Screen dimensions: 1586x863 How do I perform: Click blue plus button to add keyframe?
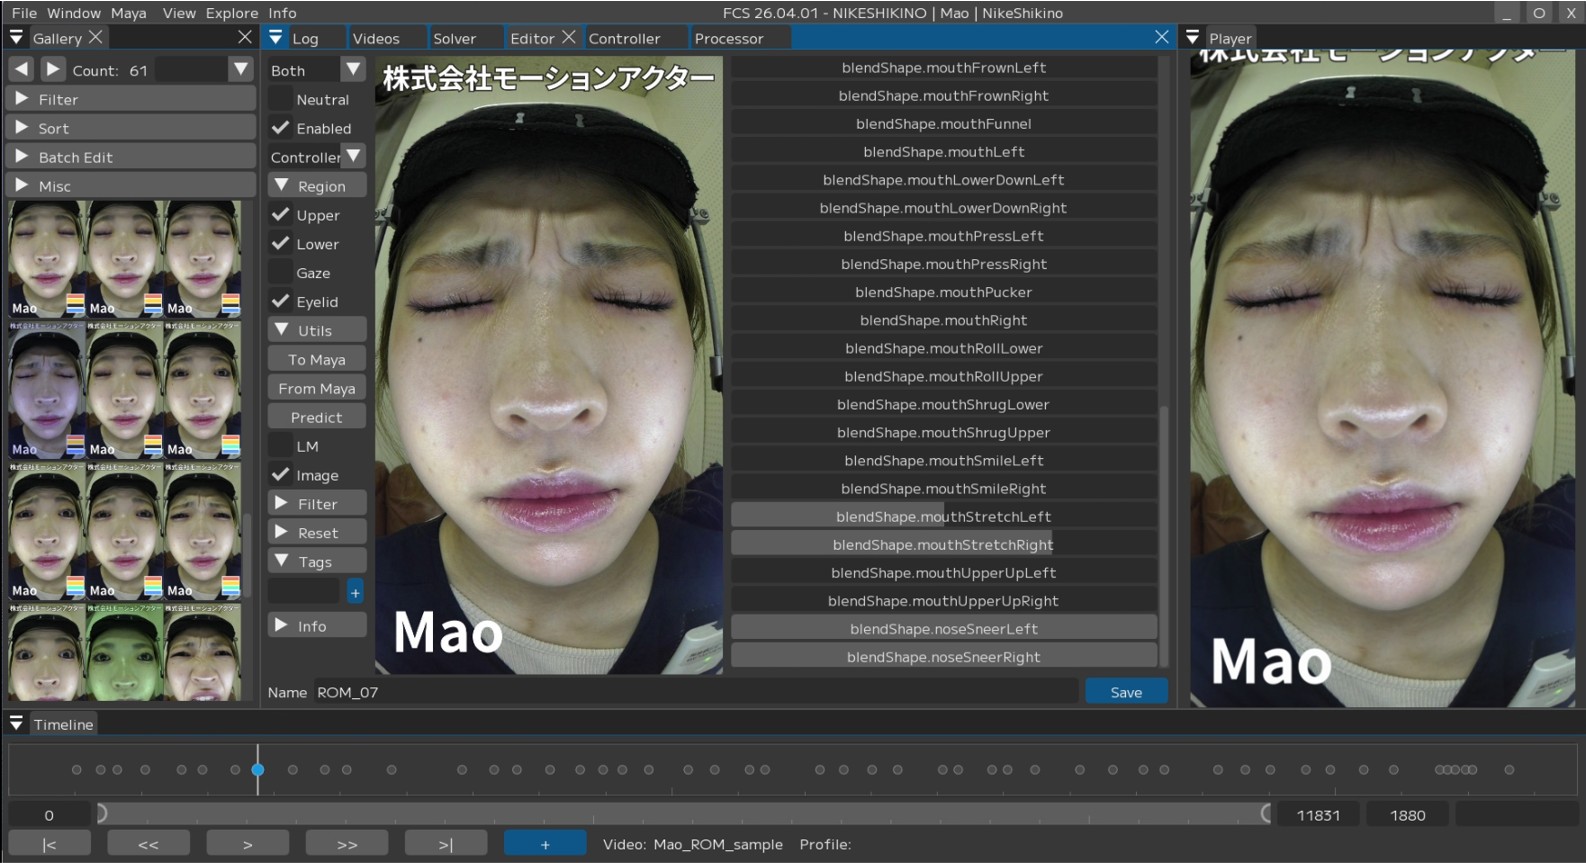(544, 844)
